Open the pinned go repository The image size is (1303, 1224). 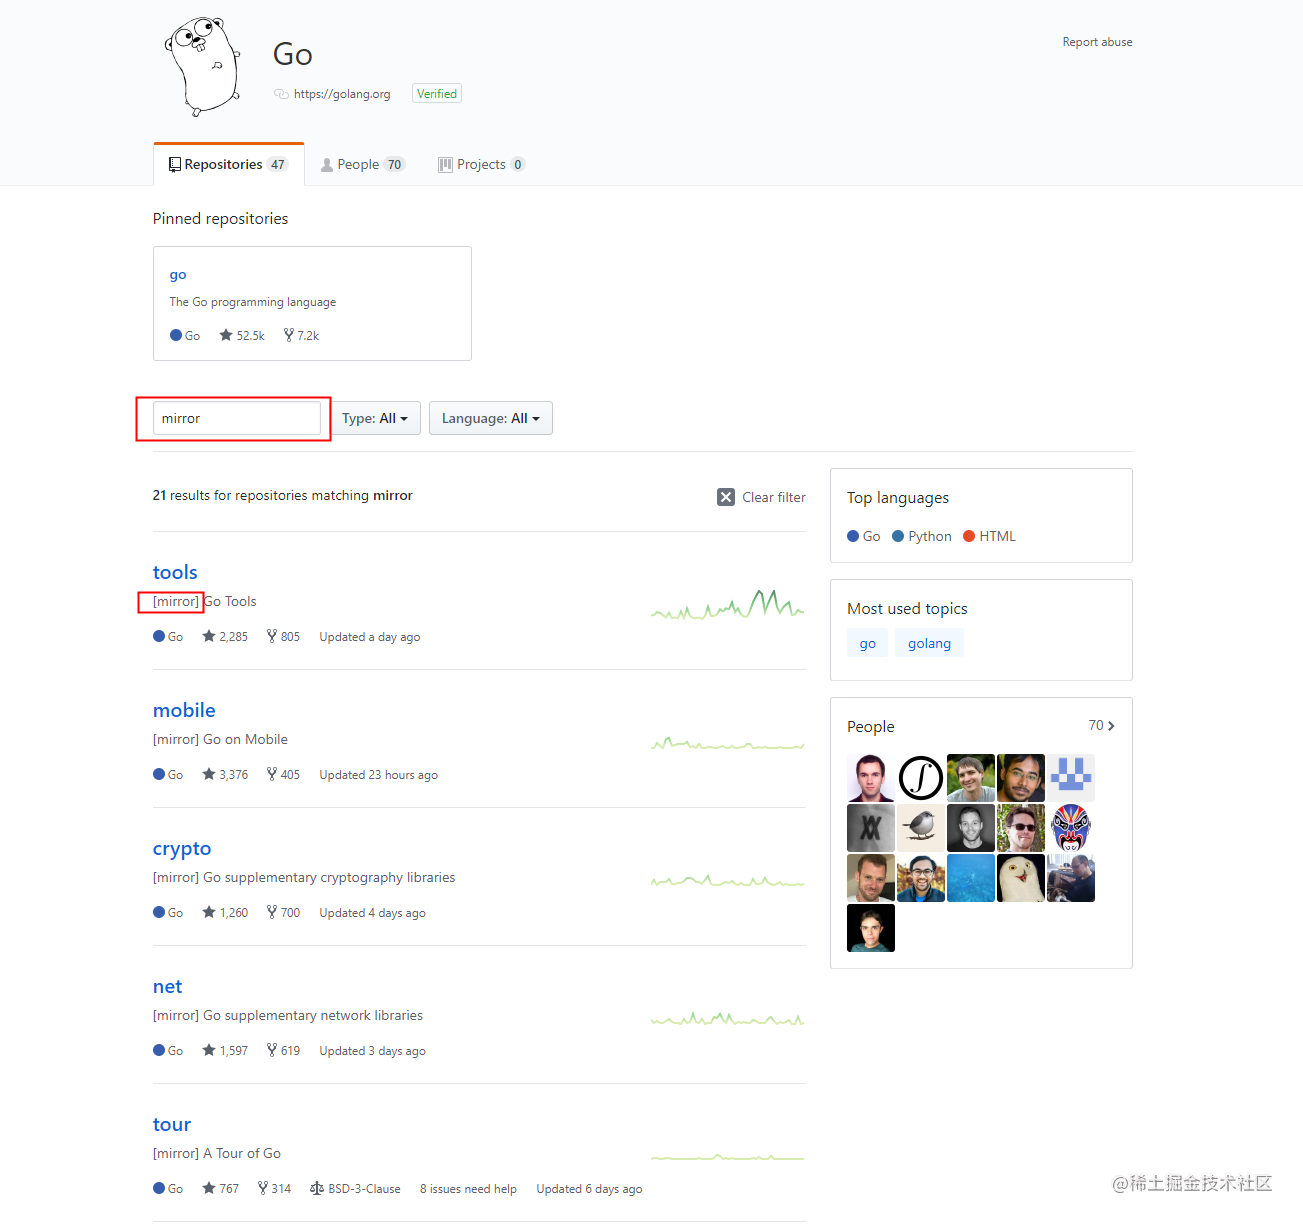coord(177,274)
